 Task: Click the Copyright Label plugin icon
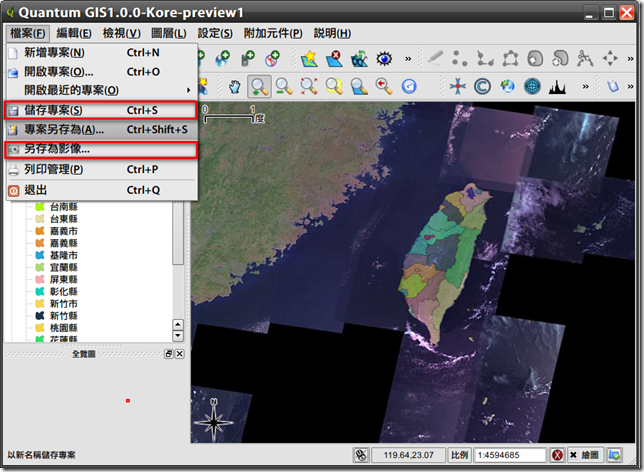tap(482, 86)
